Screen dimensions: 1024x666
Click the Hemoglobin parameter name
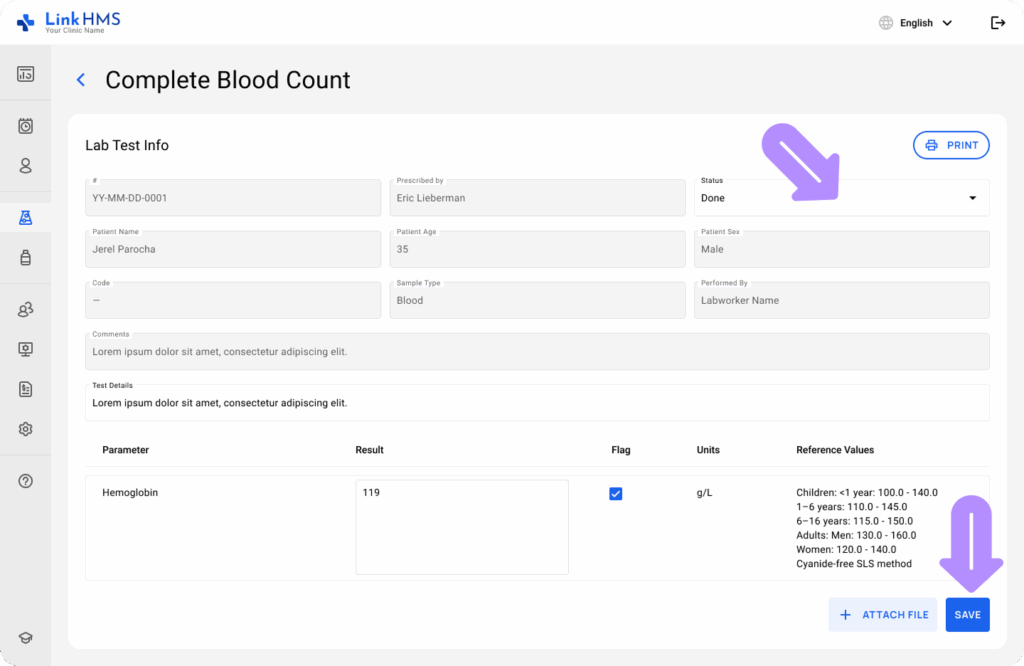(130, 492)
